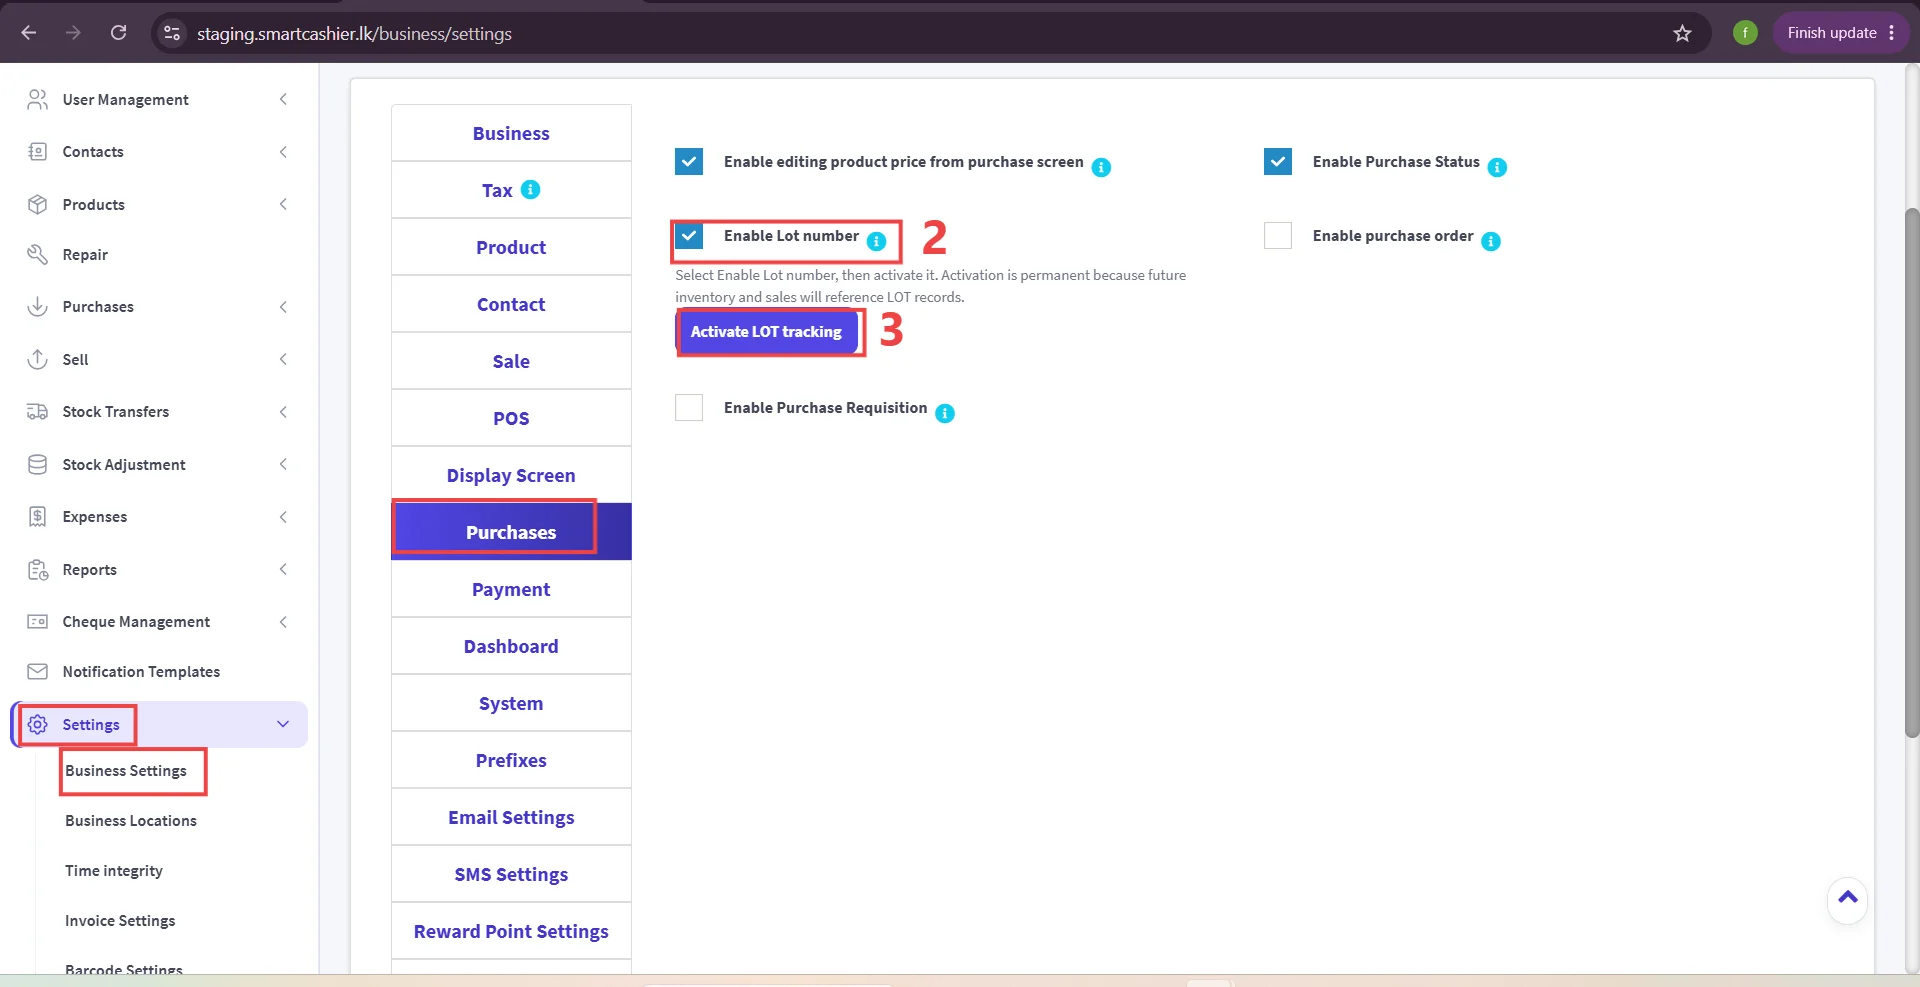Screen dimensions: 1920x987
Task: Open the Invoice Settings link
Action: (x=120, y=920)
